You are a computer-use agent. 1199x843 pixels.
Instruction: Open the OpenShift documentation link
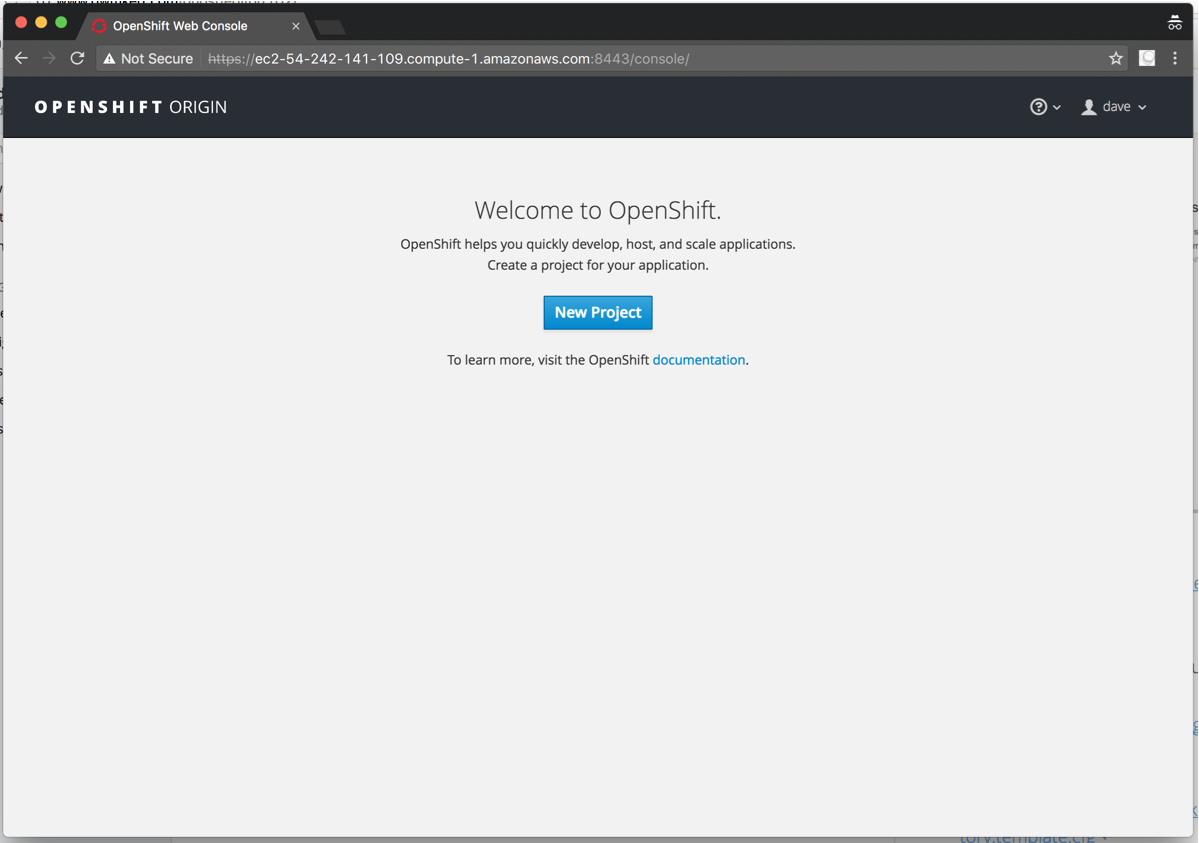[699, 360]
